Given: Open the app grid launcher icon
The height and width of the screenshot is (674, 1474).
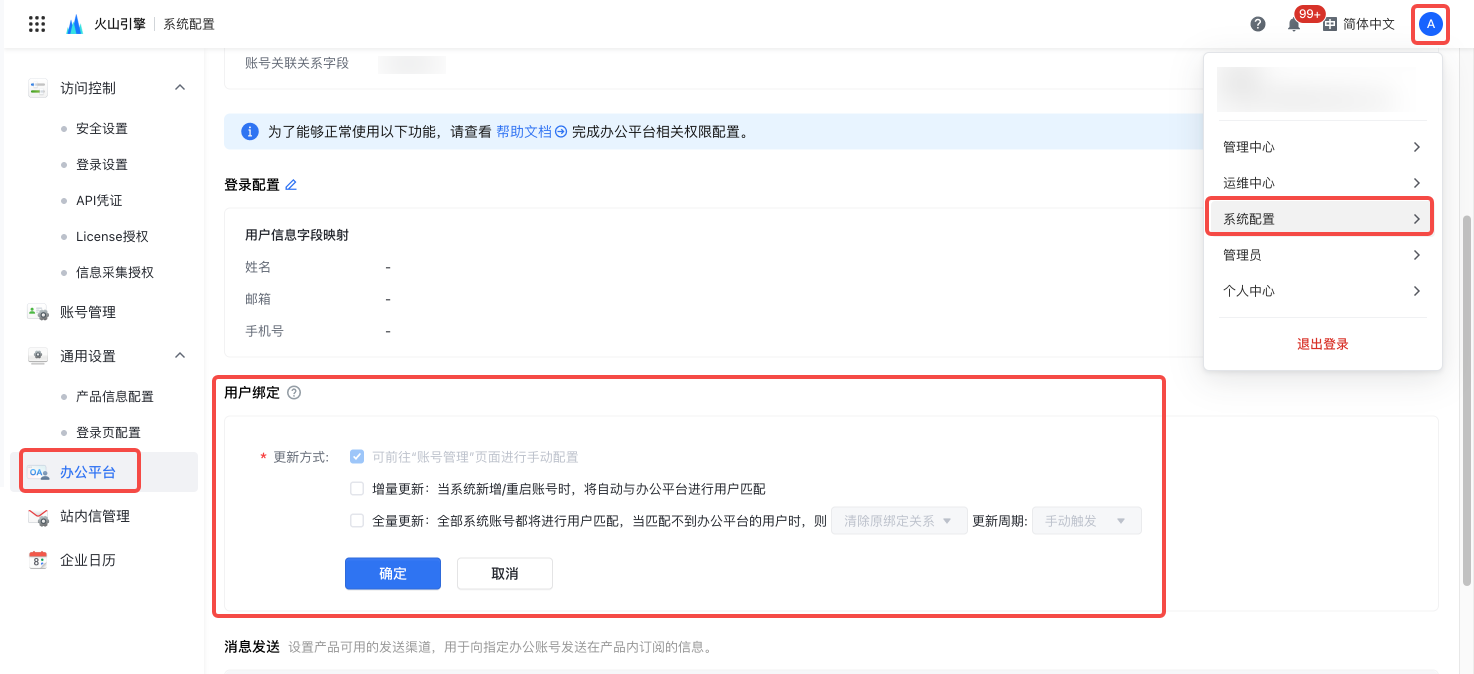Looking at the screenshot, I should (x=37, y=24).
